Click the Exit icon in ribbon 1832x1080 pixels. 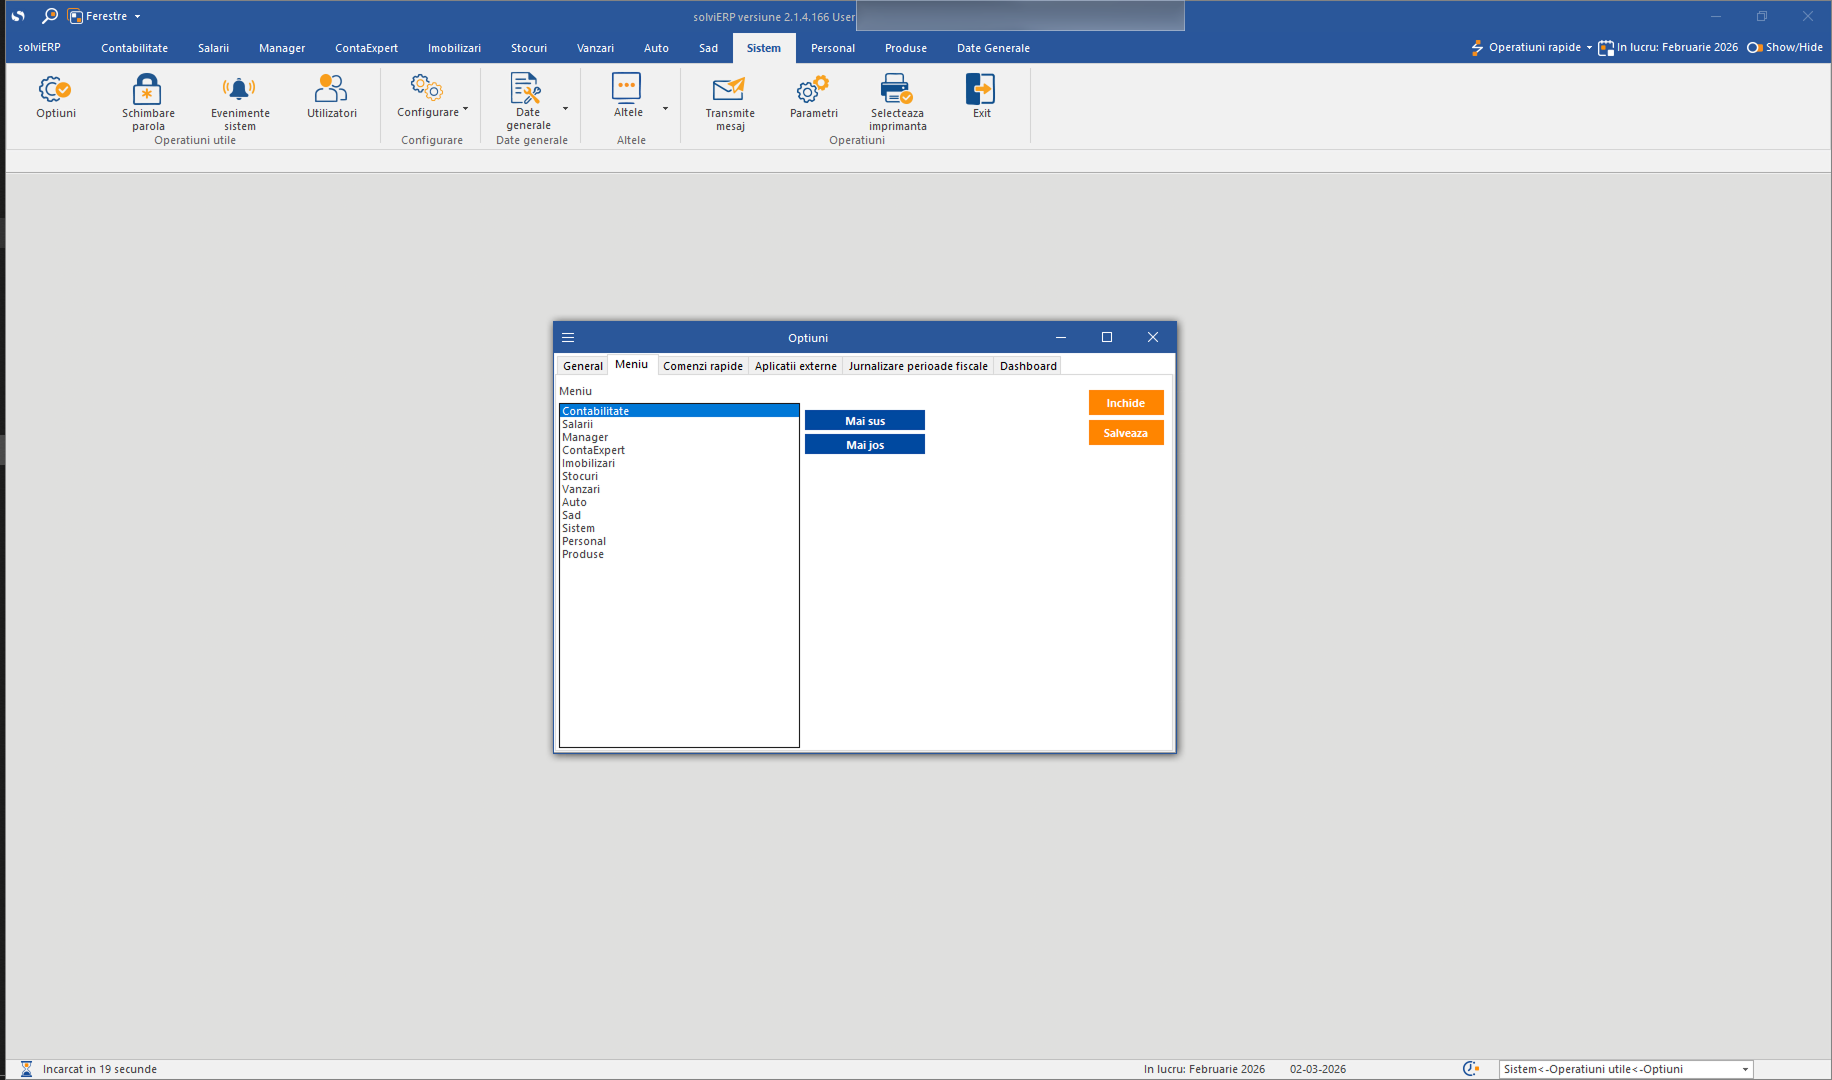point(981,91)
